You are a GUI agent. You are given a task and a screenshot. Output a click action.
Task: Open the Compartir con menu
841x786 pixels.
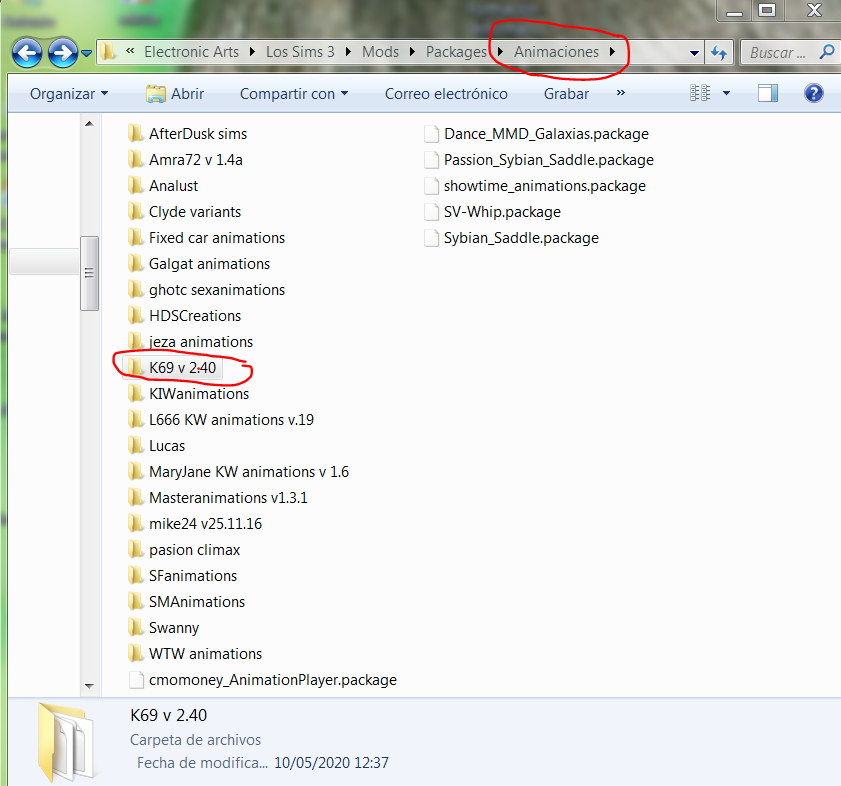point(294,94)
